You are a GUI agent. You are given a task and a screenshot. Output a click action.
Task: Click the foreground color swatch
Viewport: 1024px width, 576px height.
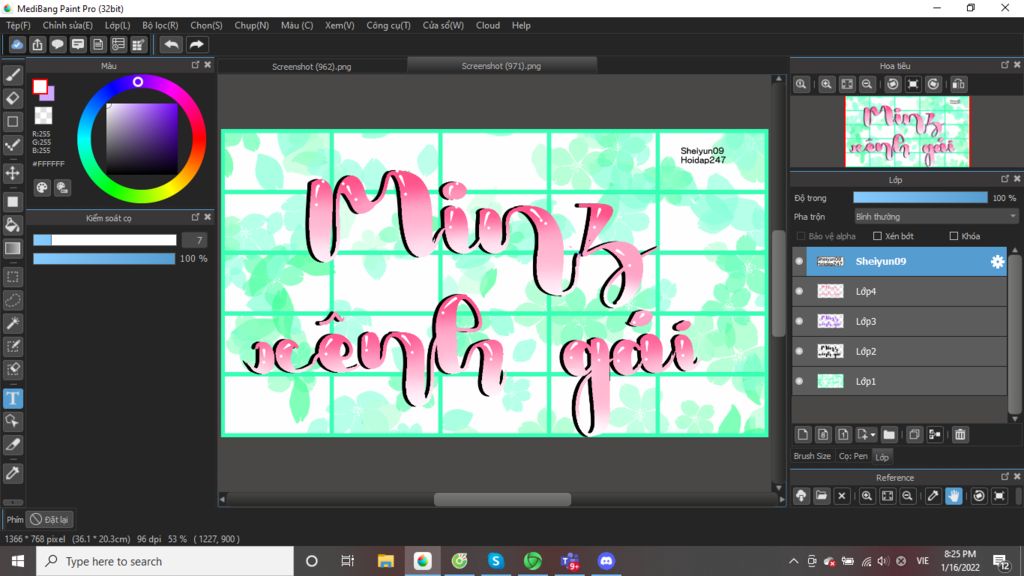coord(40,86)
